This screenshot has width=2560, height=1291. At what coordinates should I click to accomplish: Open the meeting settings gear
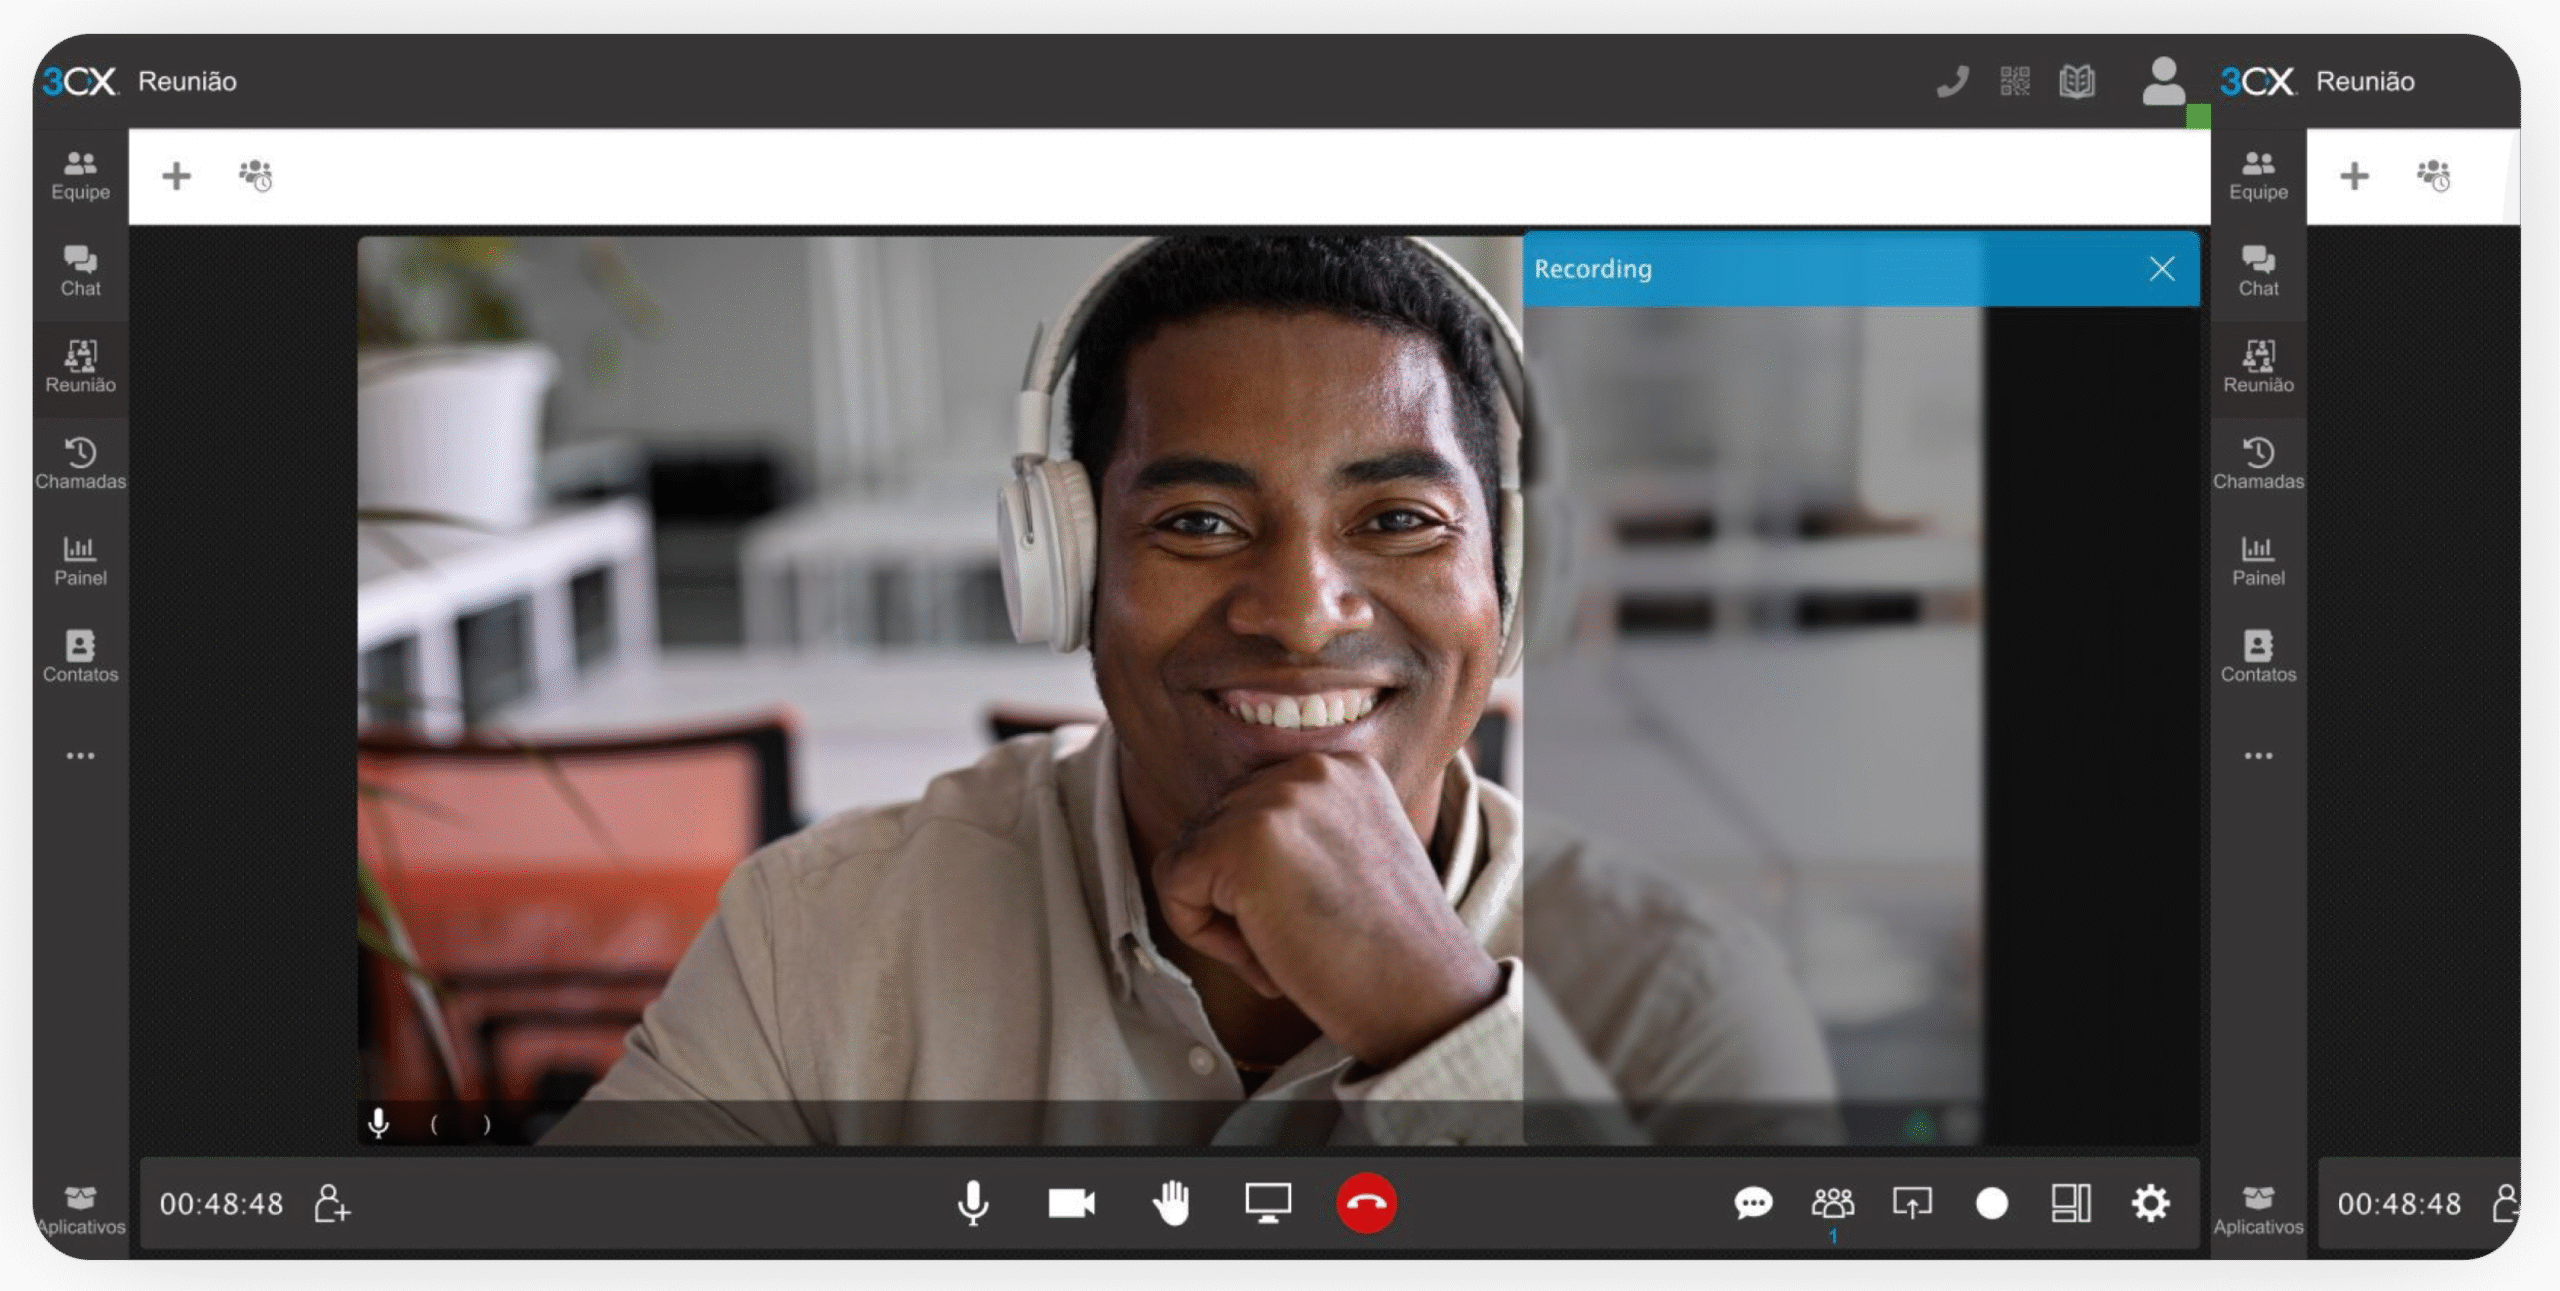2150,1203
